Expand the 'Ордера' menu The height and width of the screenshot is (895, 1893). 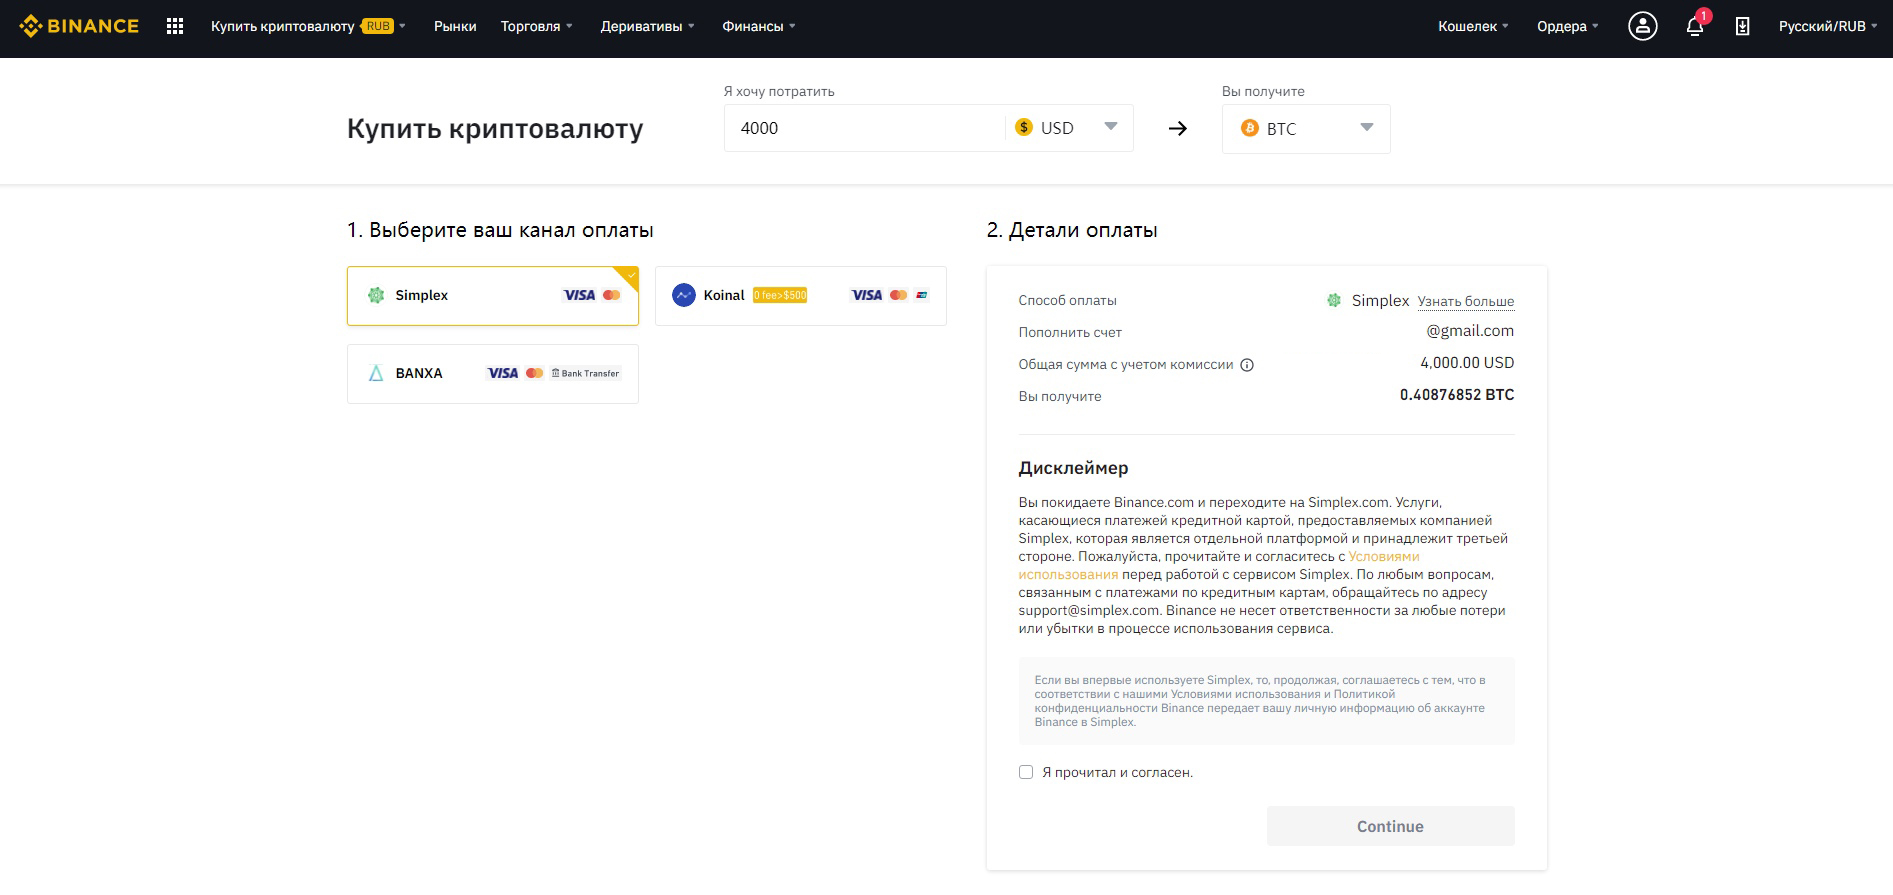(1567, 27)
